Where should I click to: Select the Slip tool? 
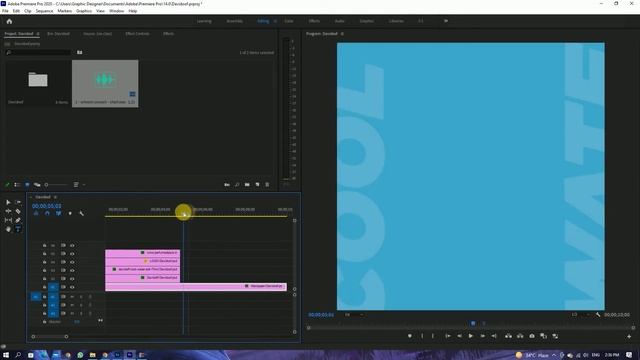(8, 220)
